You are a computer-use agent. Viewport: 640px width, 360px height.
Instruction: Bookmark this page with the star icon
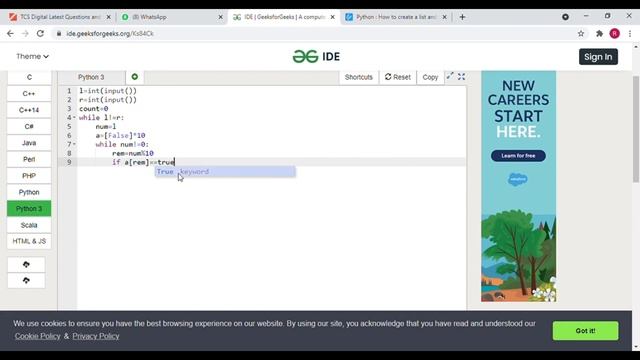[x=581, y=33]
